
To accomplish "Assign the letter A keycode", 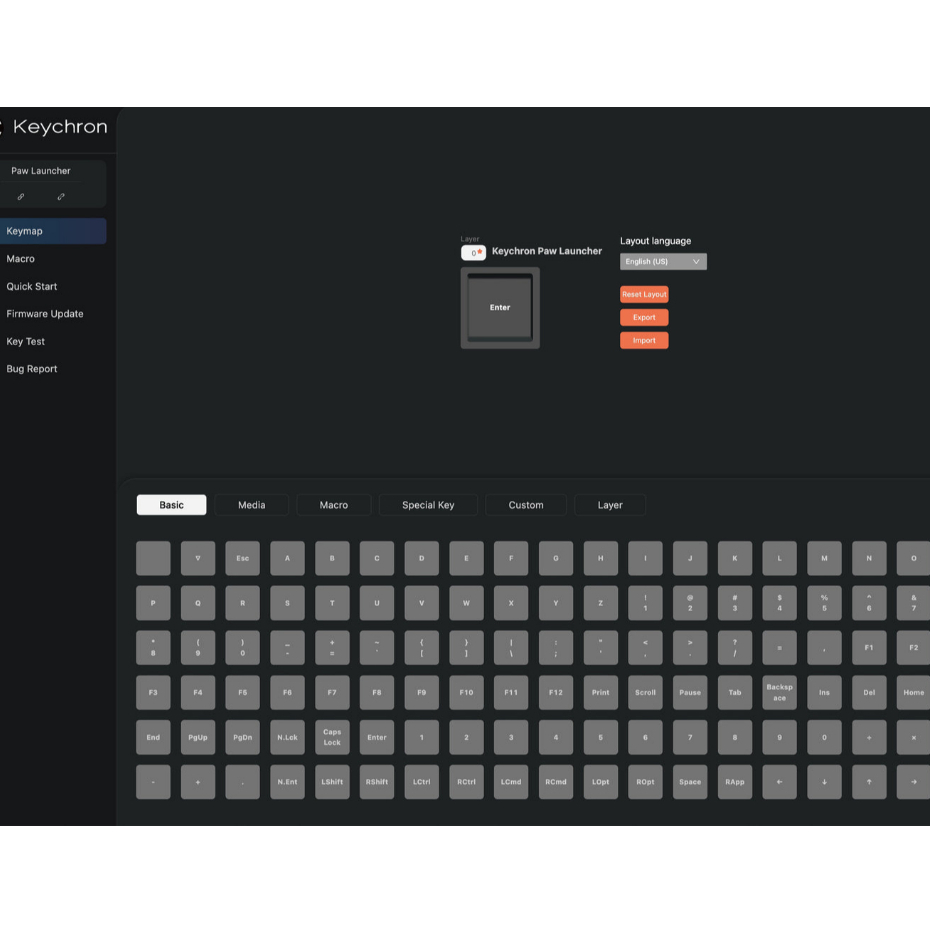I will click(287, 558).
